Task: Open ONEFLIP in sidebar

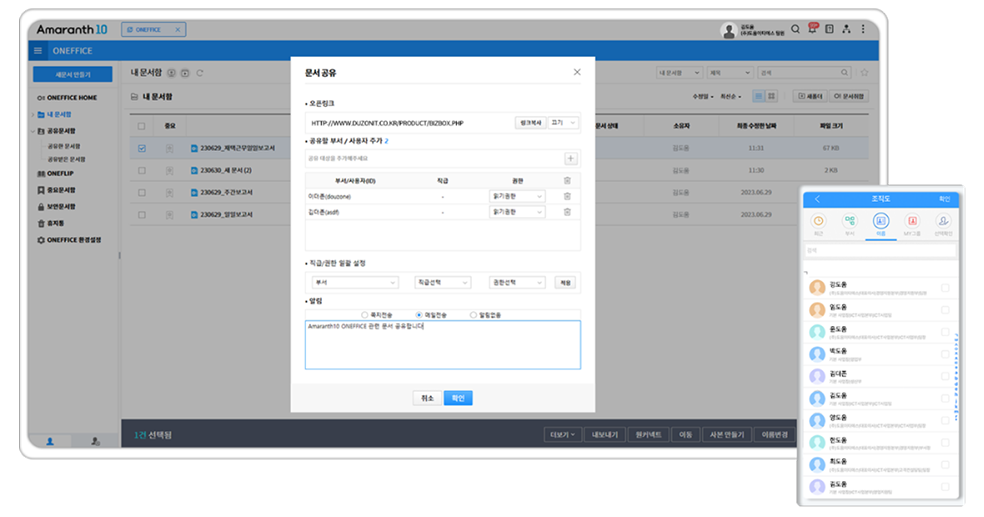Action: tap(55, 174)
